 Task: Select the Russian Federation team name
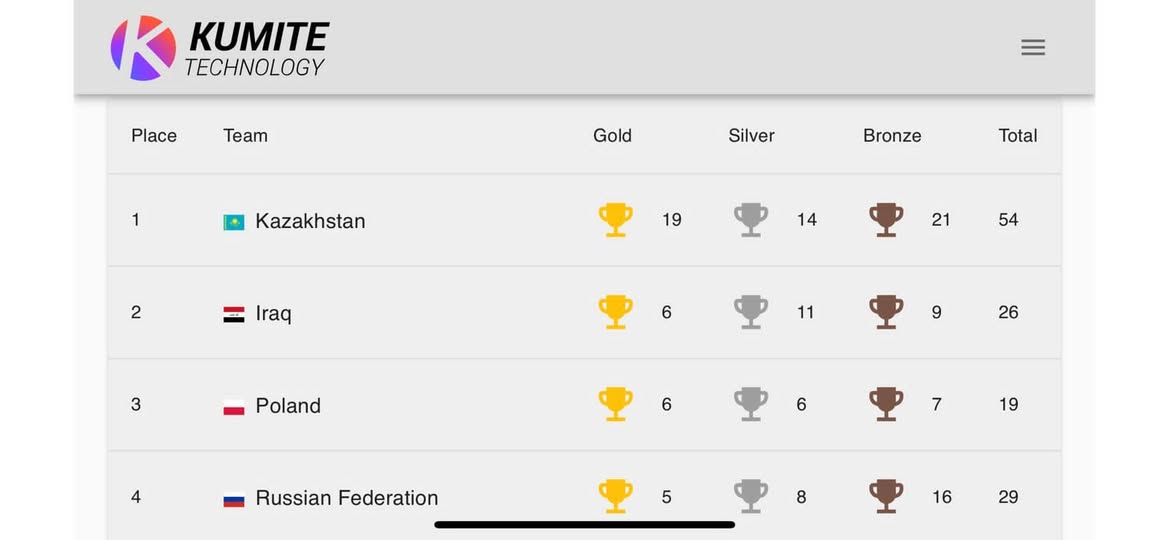click(x=346, y=498)
